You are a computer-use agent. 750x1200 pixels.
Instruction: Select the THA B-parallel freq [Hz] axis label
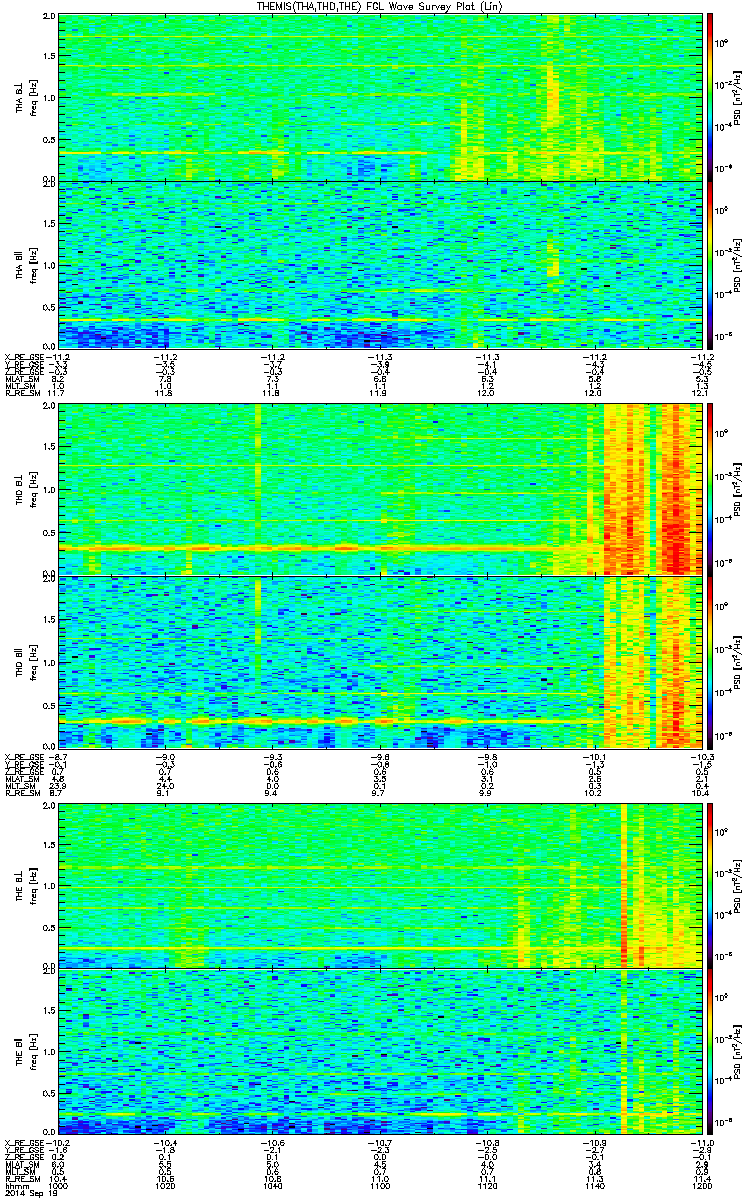point(30,264)
